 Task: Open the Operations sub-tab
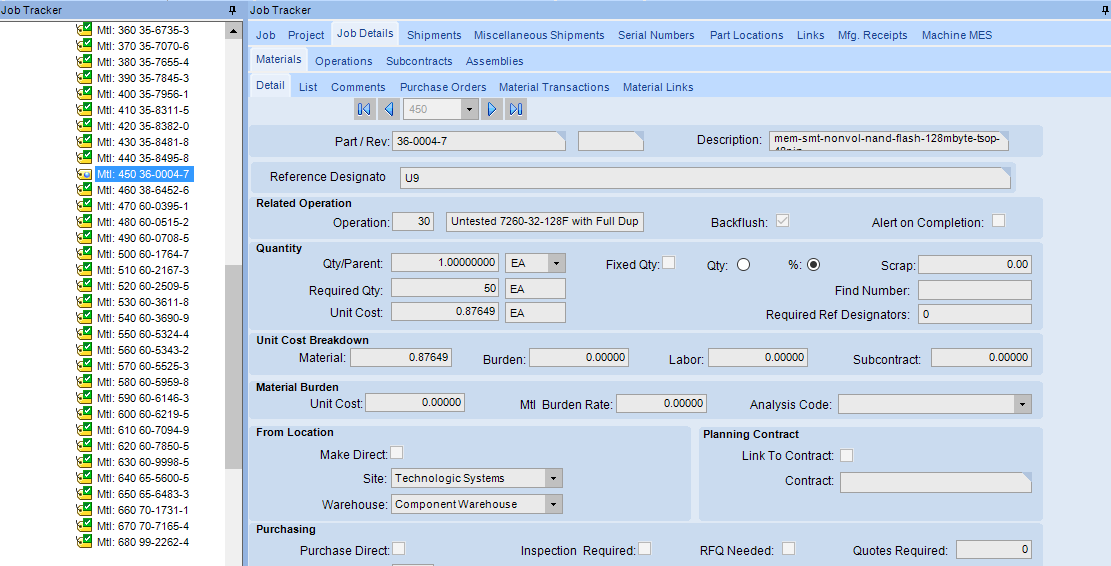[x=344, y=61]
